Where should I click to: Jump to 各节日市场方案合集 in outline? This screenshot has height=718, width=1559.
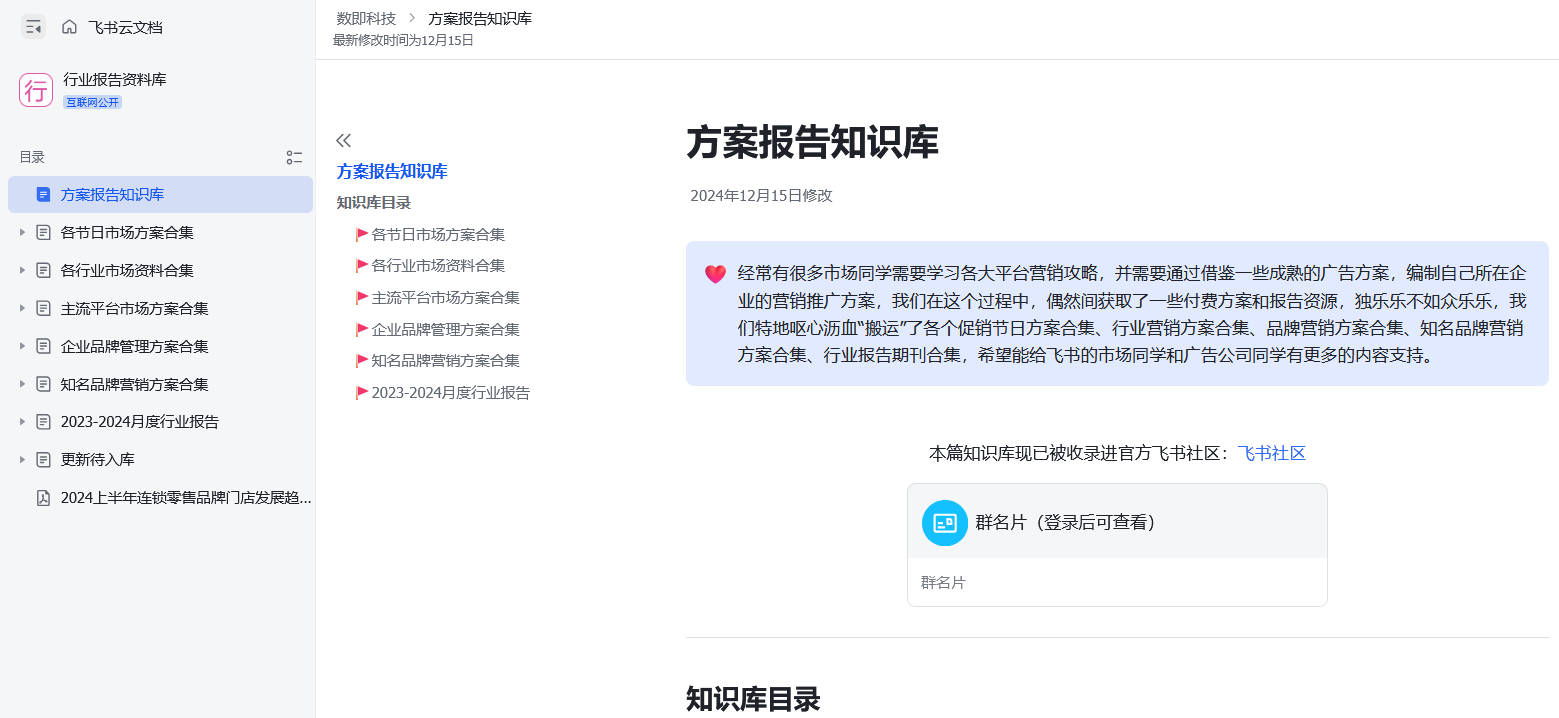point(438,235)
